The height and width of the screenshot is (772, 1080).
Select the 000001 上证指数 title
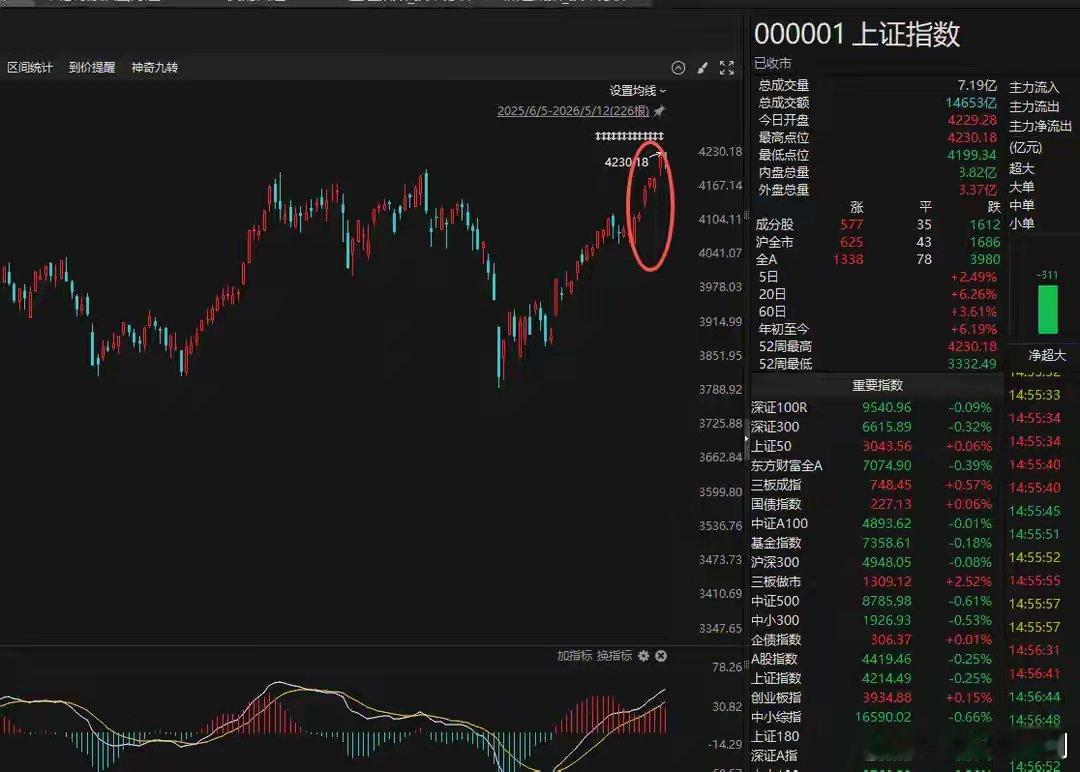click(857, 34)
